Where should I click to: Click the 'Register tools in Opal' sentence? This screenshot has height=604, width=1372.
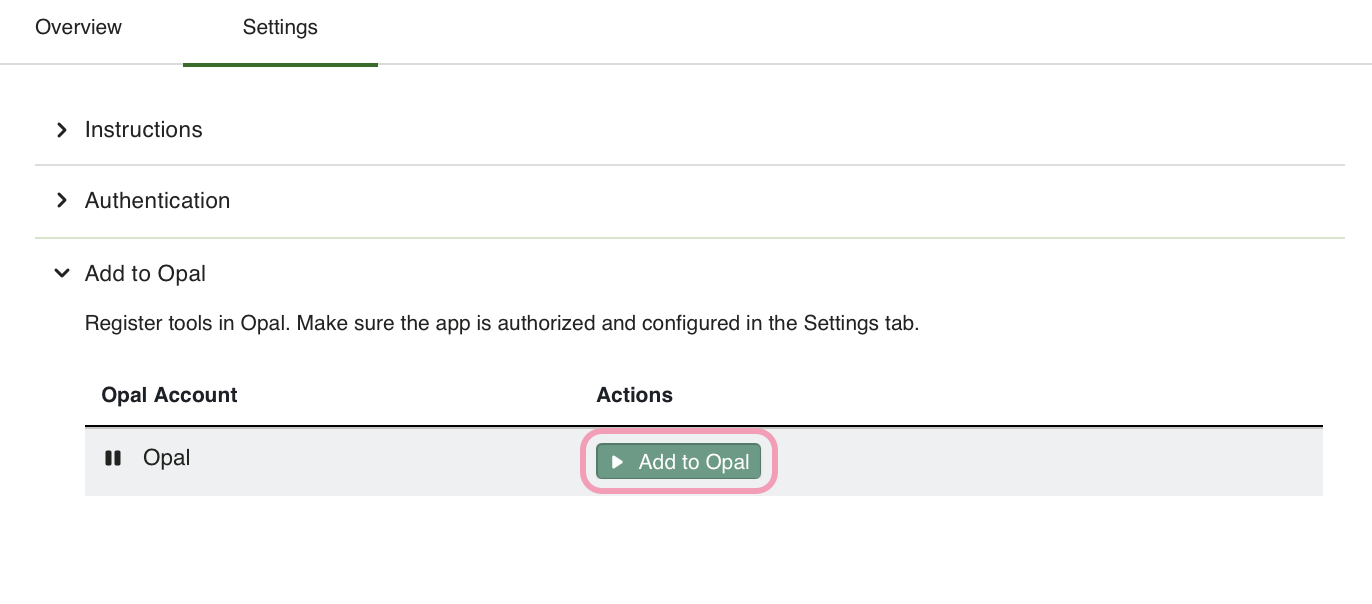(x=188, y=324)
